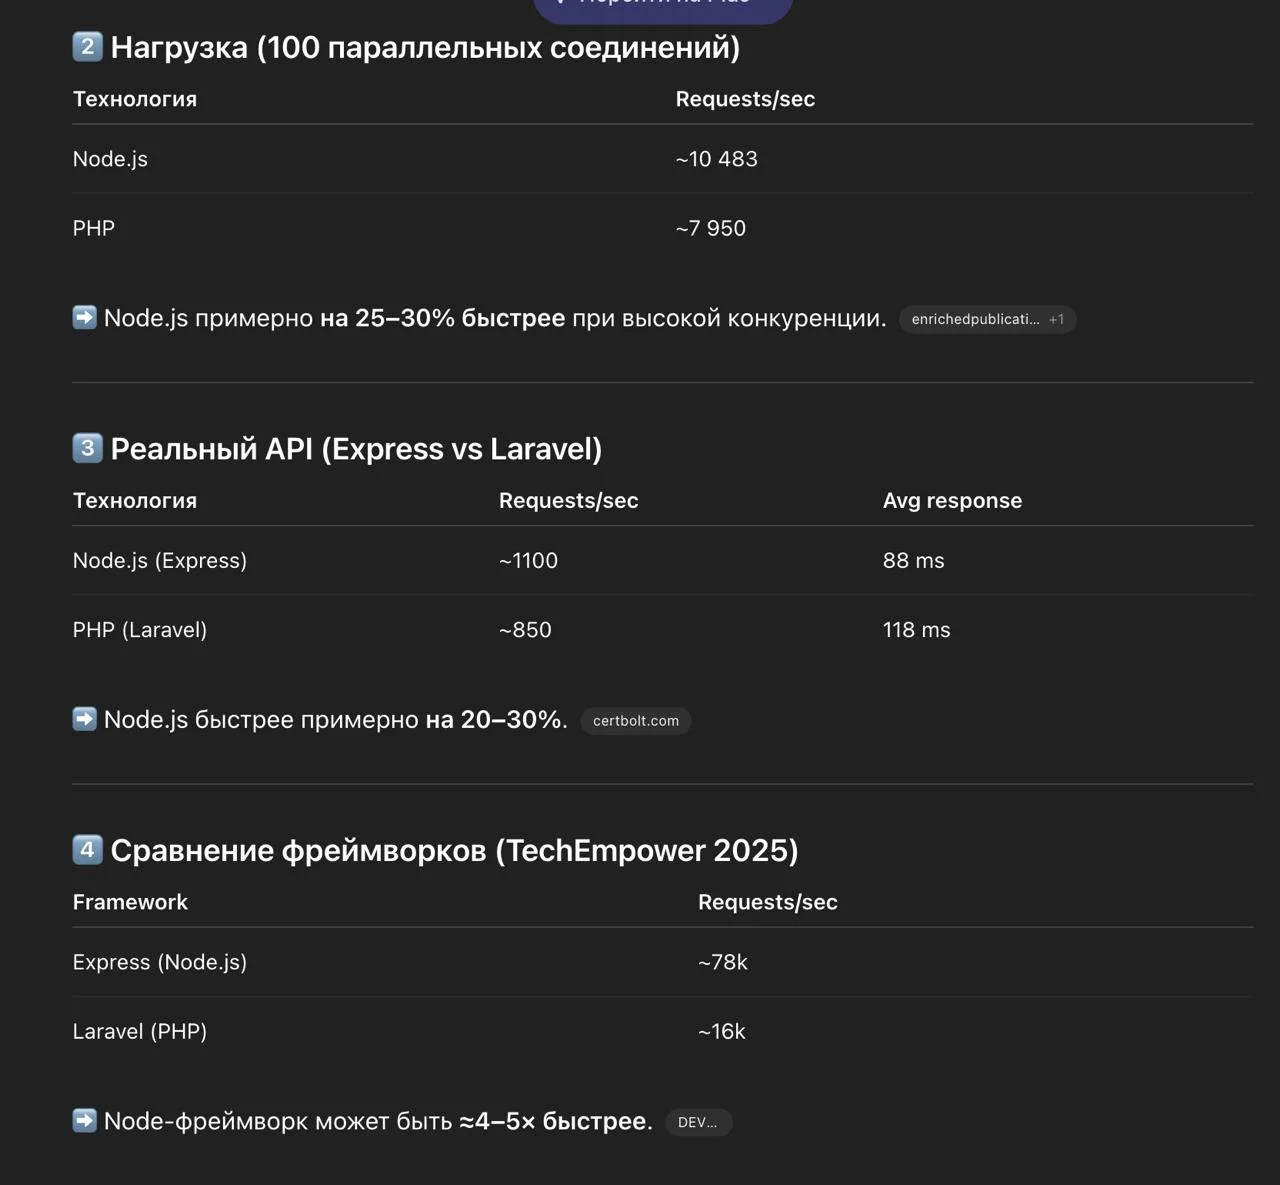Select the 118 ms average response cell
The width and height of the screenshot is (1280, 1185).
click(916, 630)
